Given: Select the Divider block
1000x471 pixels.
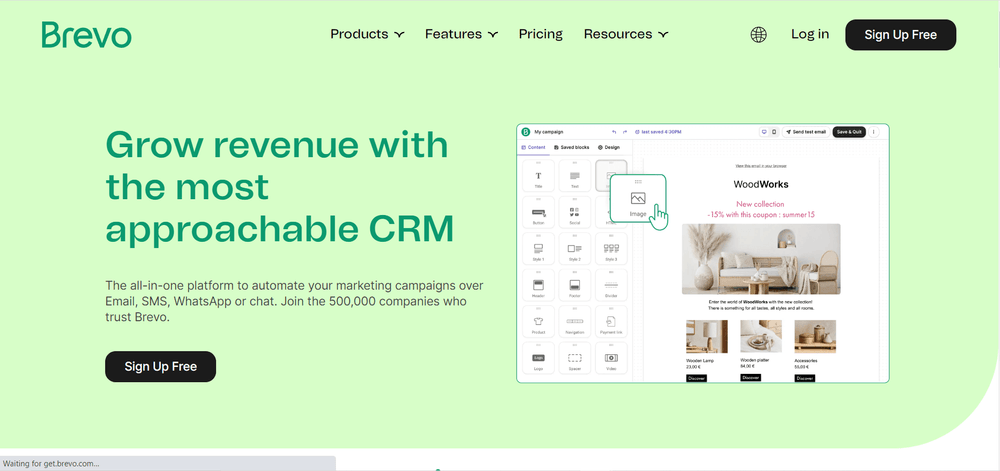Looking at the screenshot, I should (x=611, y=285).
